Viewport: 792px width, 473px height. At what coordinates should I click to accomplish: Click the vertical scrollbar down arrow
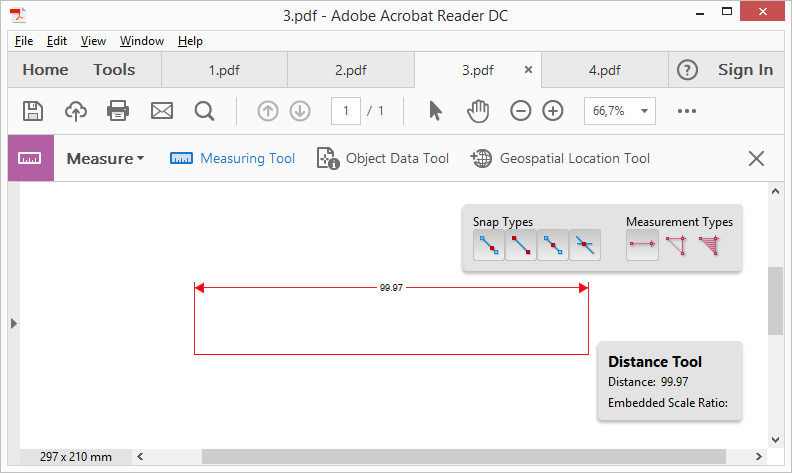click(775, 440)
